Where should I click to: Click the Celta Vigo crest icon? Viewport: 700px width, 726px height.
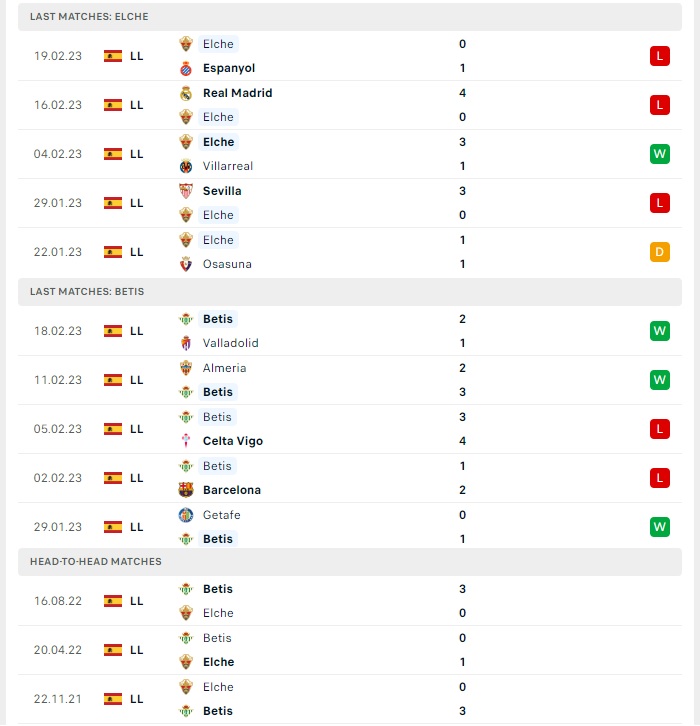click(186, 441)
